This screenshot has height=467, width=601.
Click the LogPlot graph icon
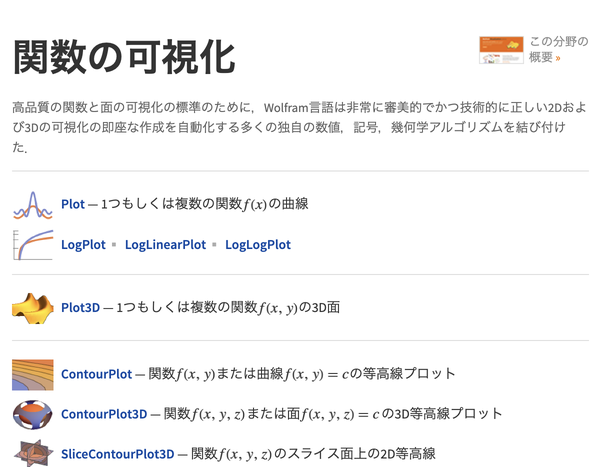[32, 244]
